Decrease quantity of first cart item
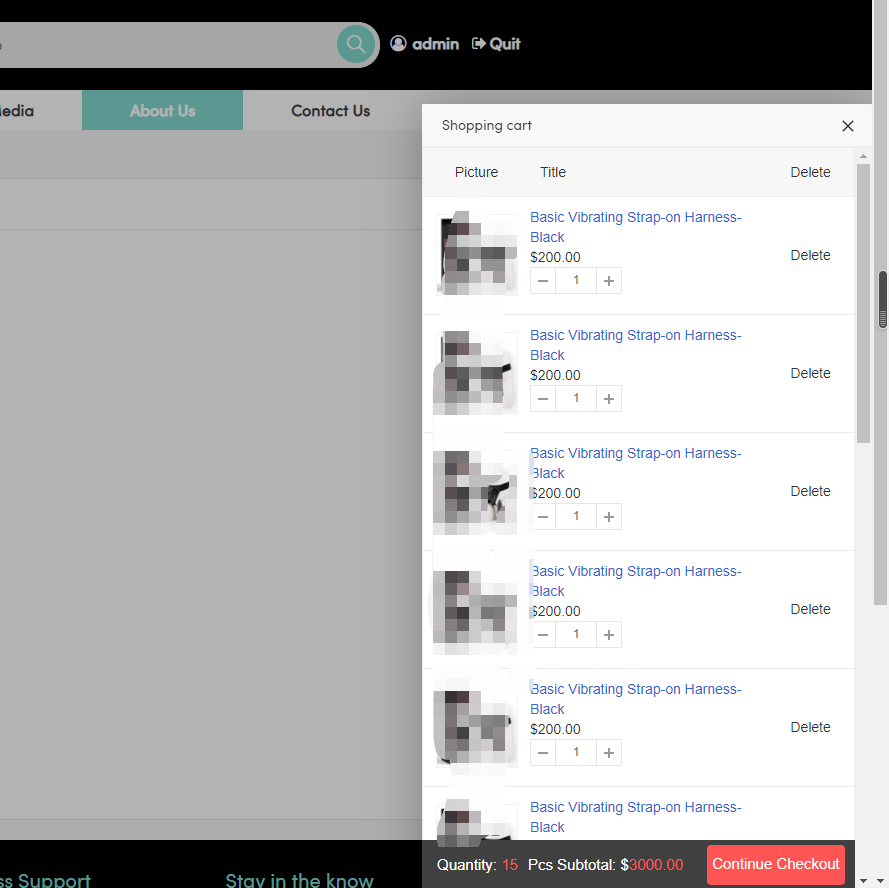Image resolution: width=889 pixels, height=888 pixels. pos(543,281)
